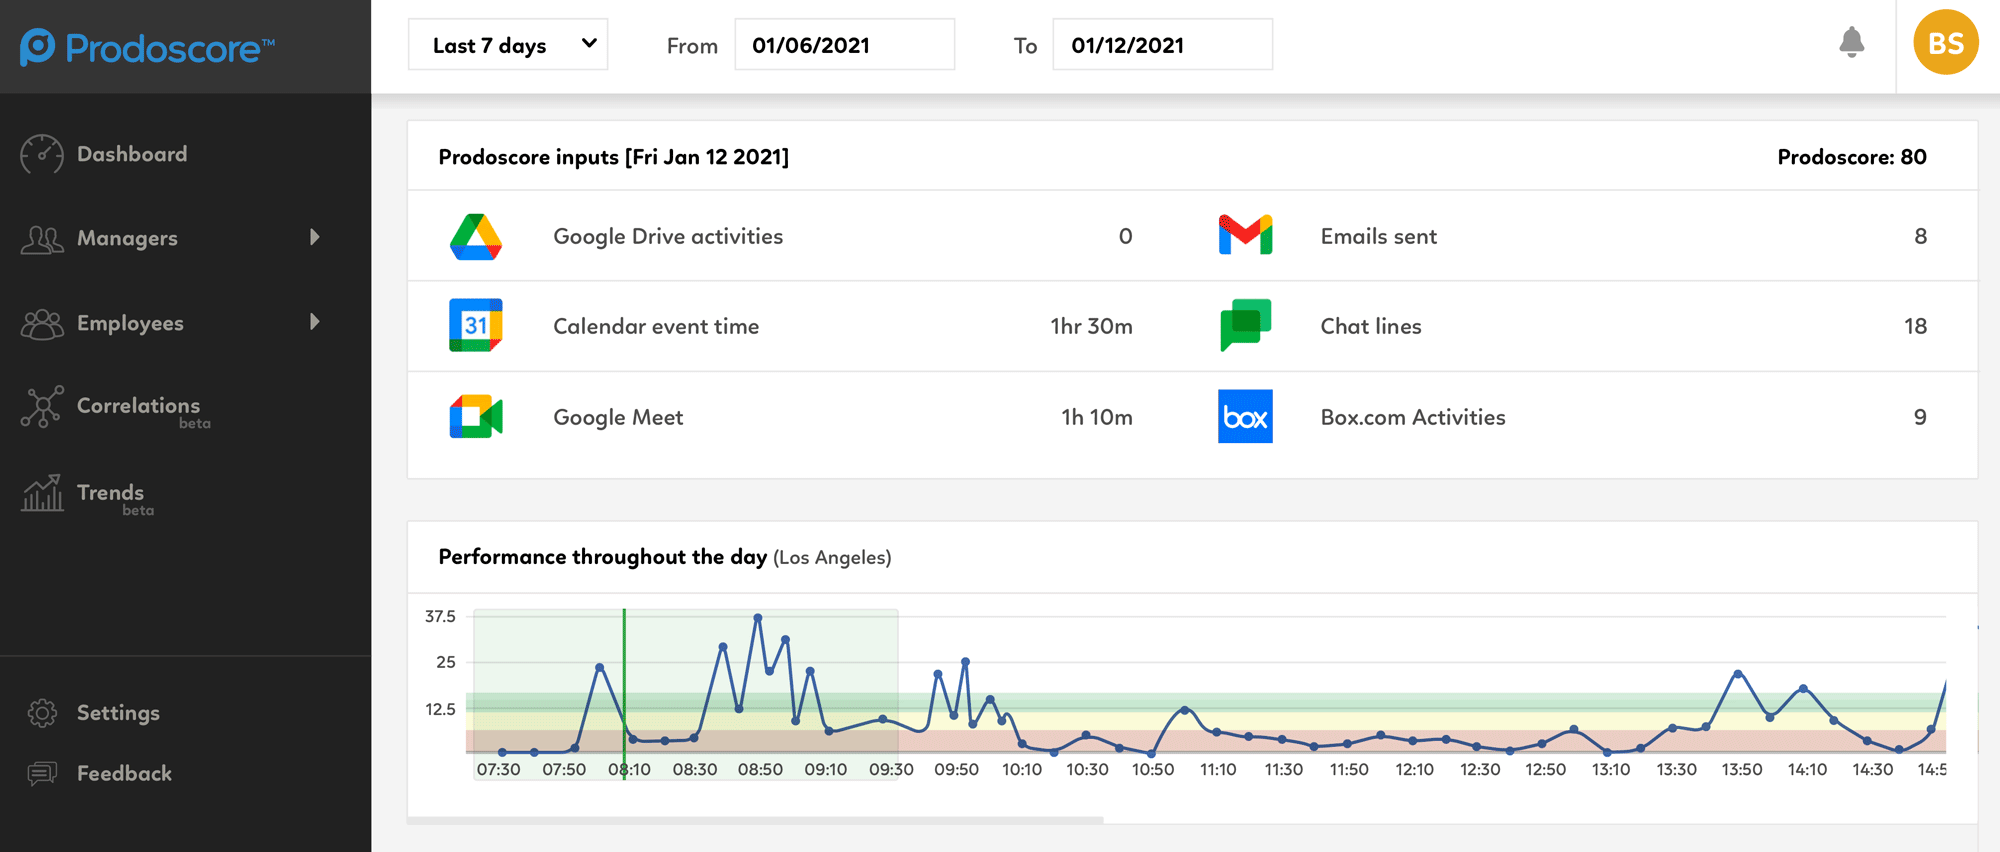Click the Settings gear icon
The width and height of the screenshot is (2000, 852).
coord(42,713)
